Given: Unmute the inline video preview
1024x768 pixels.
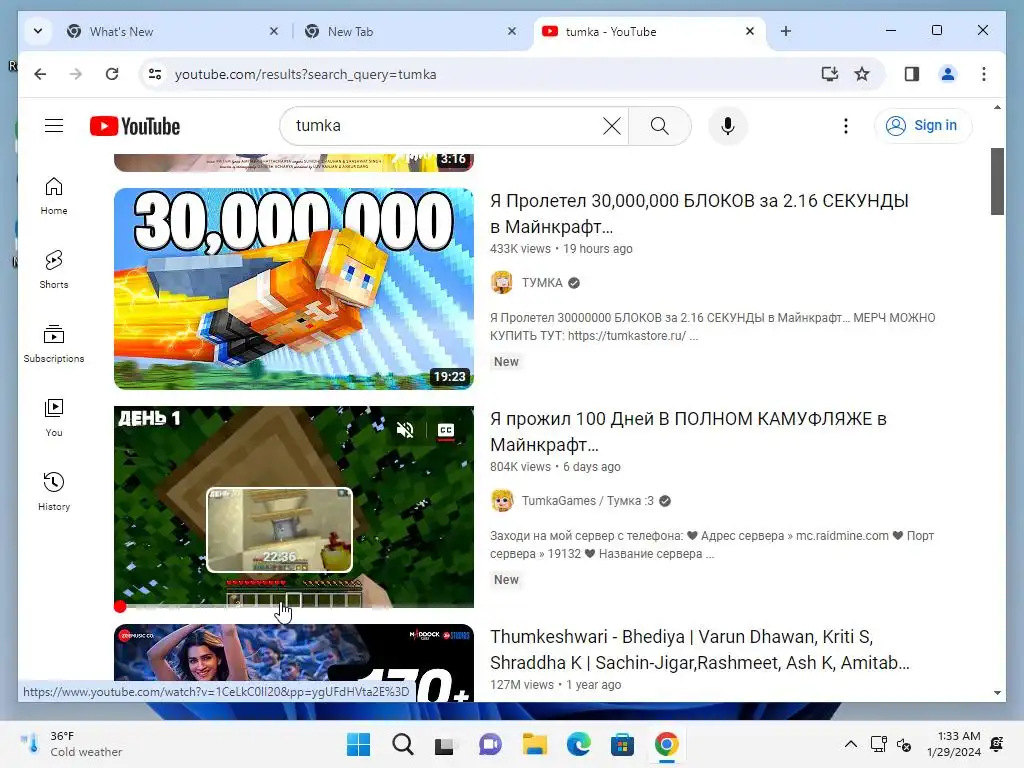Looking at the screenshot, I should click(405, 430).
